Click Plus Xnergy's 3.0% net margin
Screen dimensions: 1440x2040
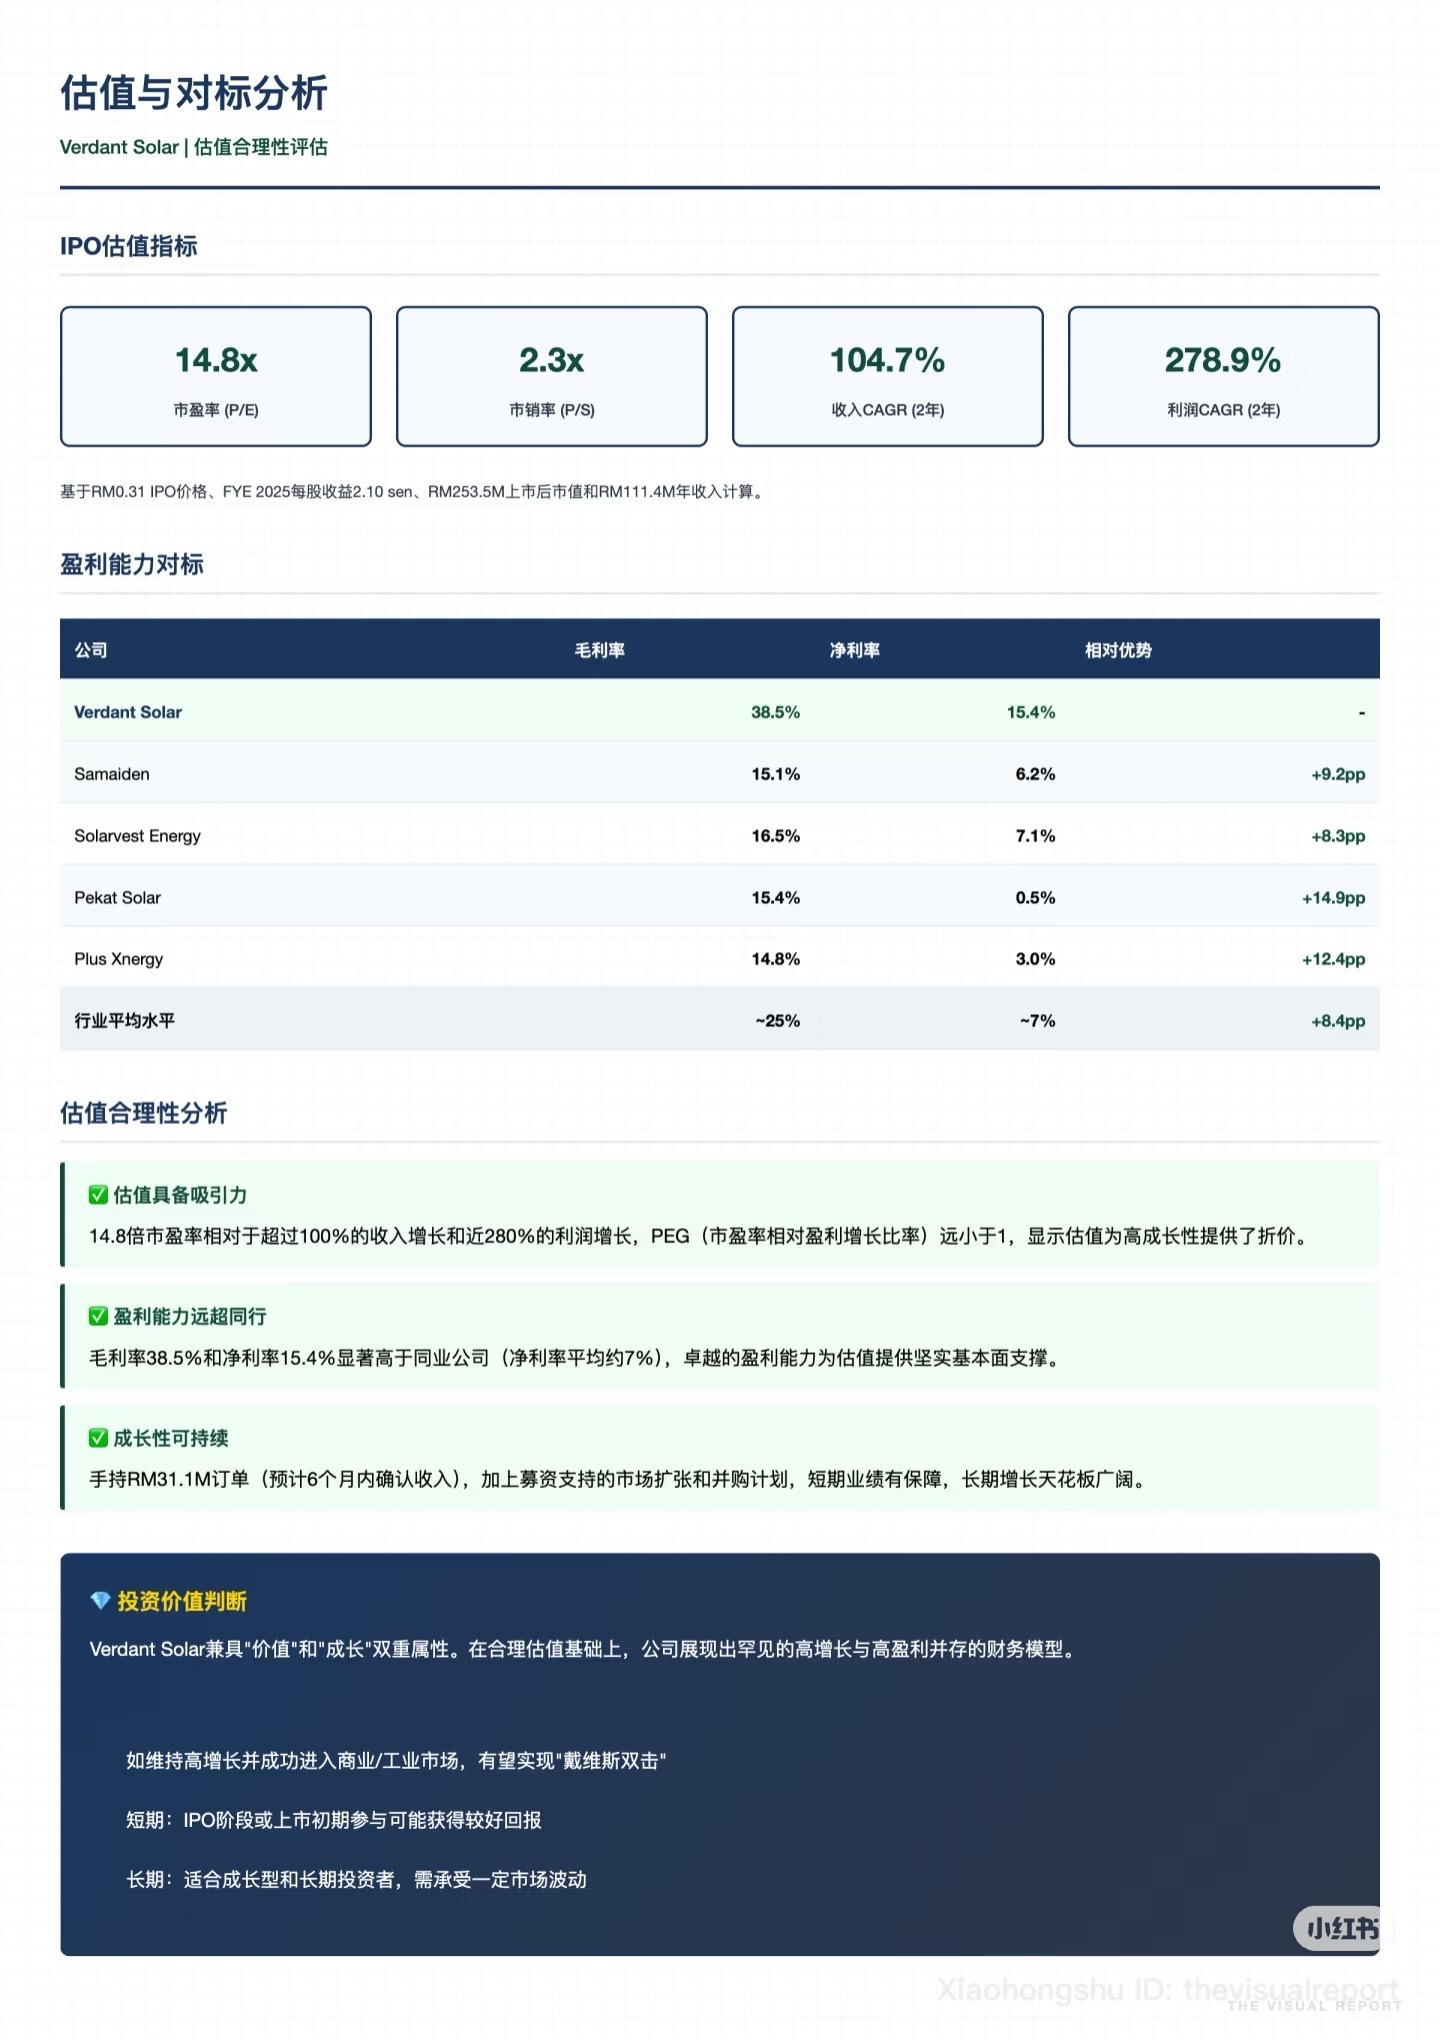pyautogui.click(x=1035, y=959)
